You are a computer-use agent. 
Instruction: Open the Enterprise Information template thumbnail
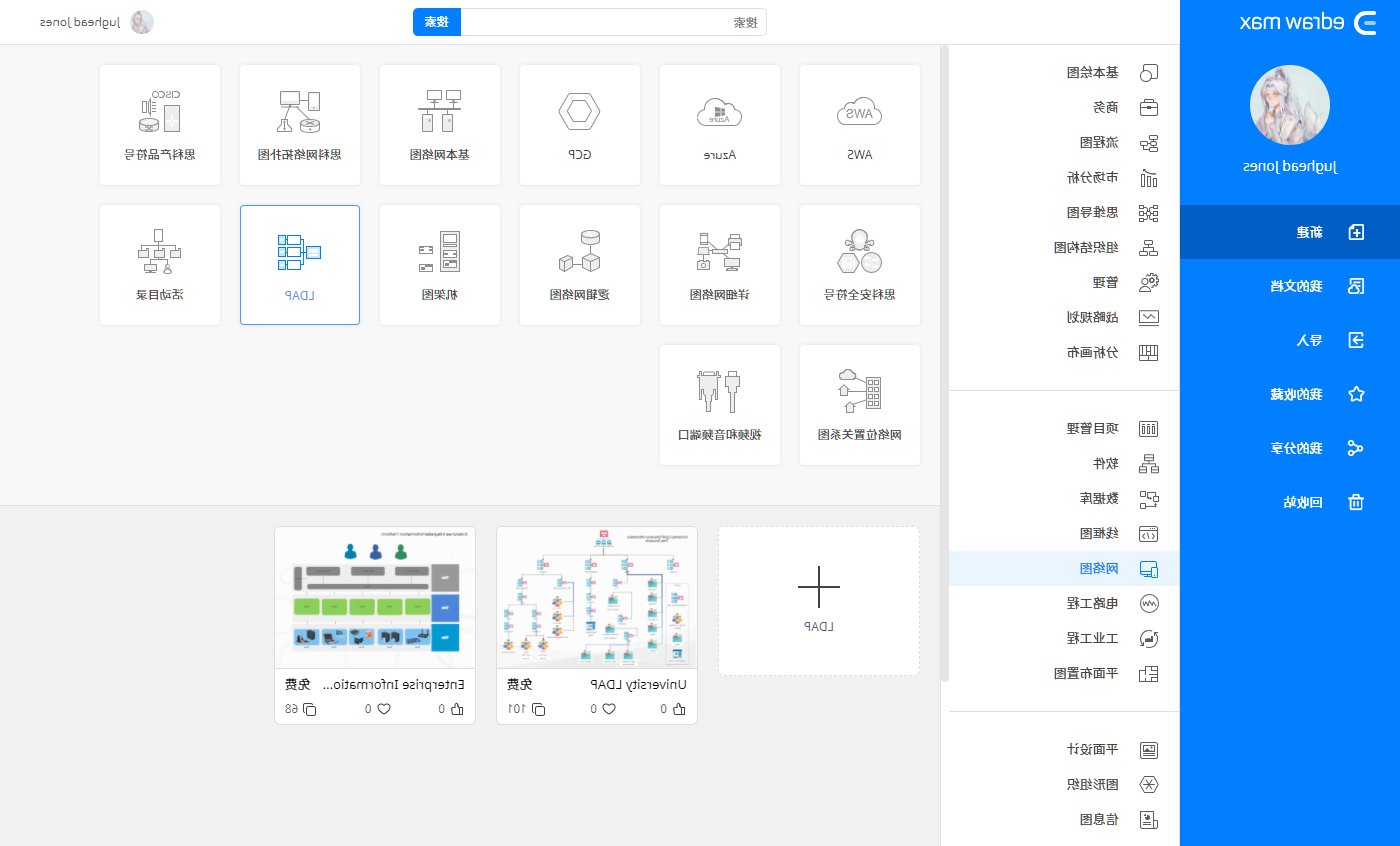375,598
